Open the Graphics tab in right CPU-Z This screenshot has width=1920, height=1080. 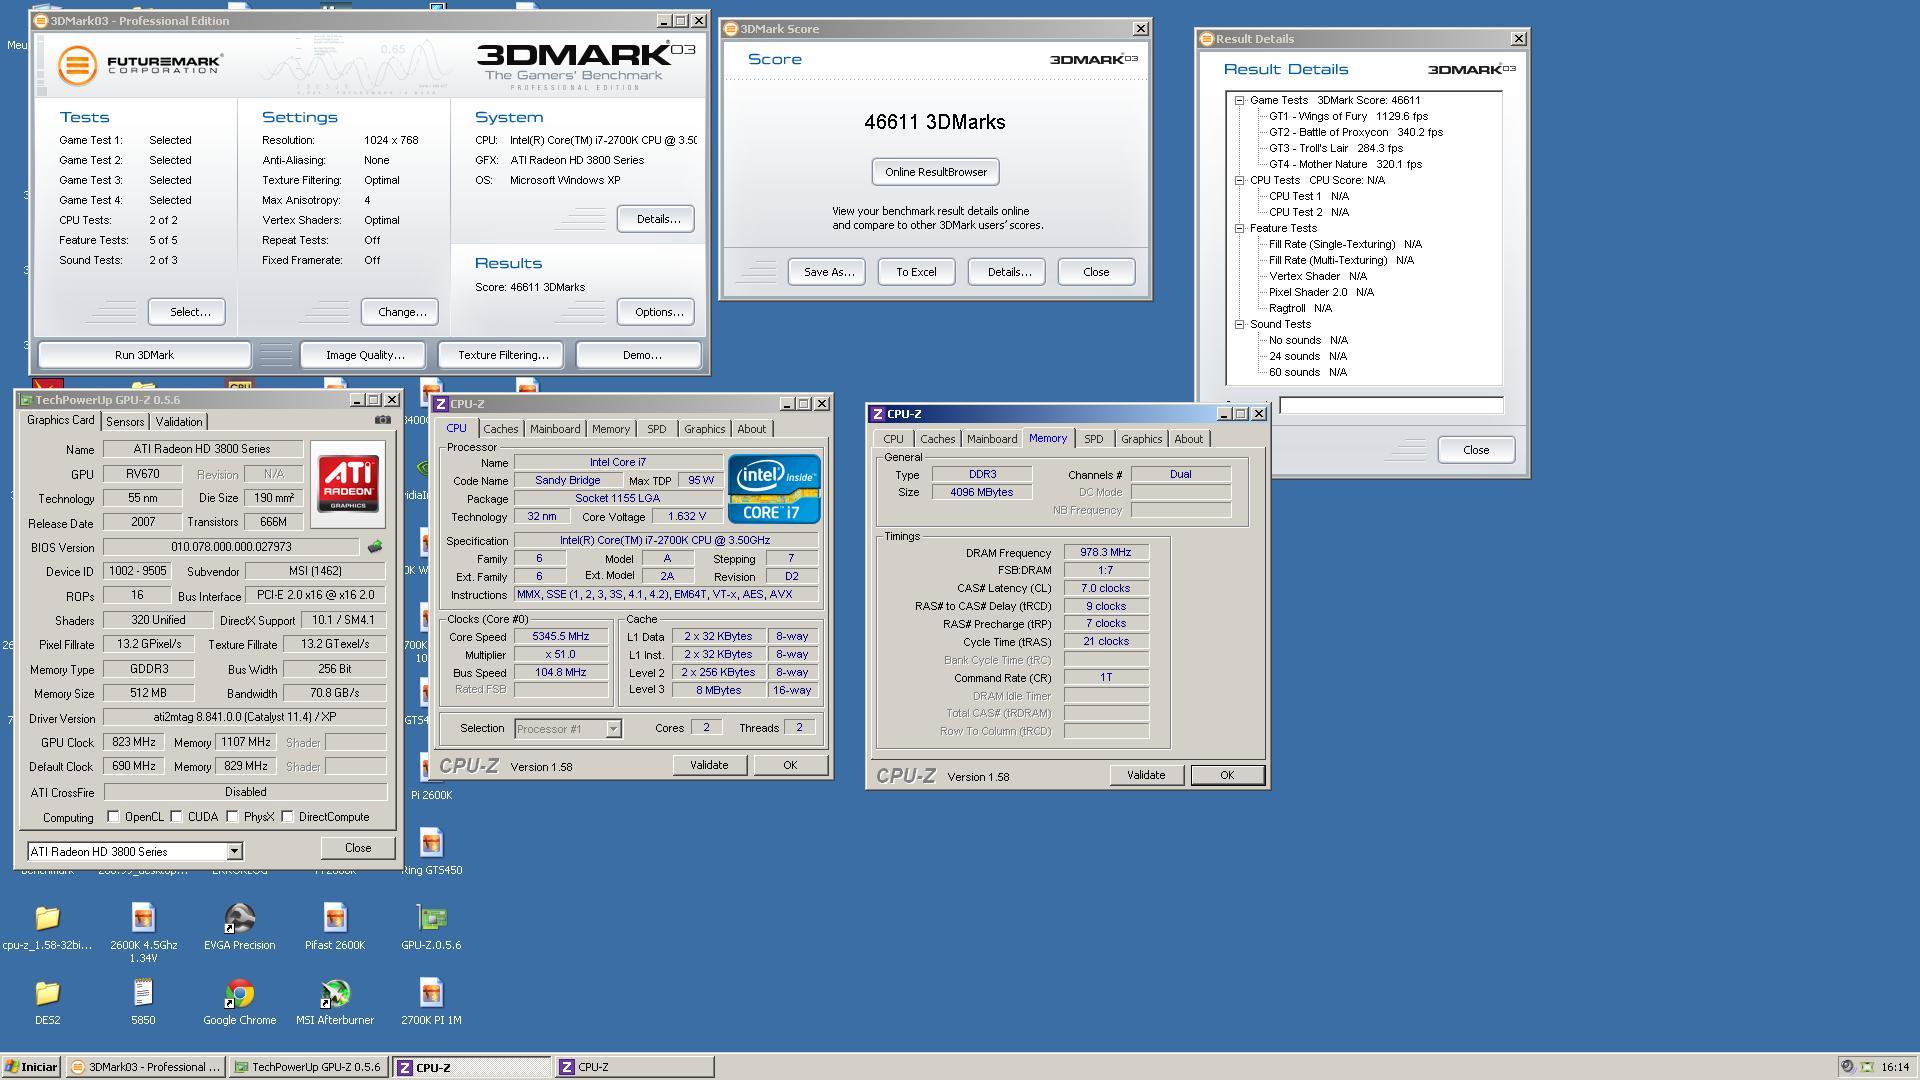(1141, 439)
